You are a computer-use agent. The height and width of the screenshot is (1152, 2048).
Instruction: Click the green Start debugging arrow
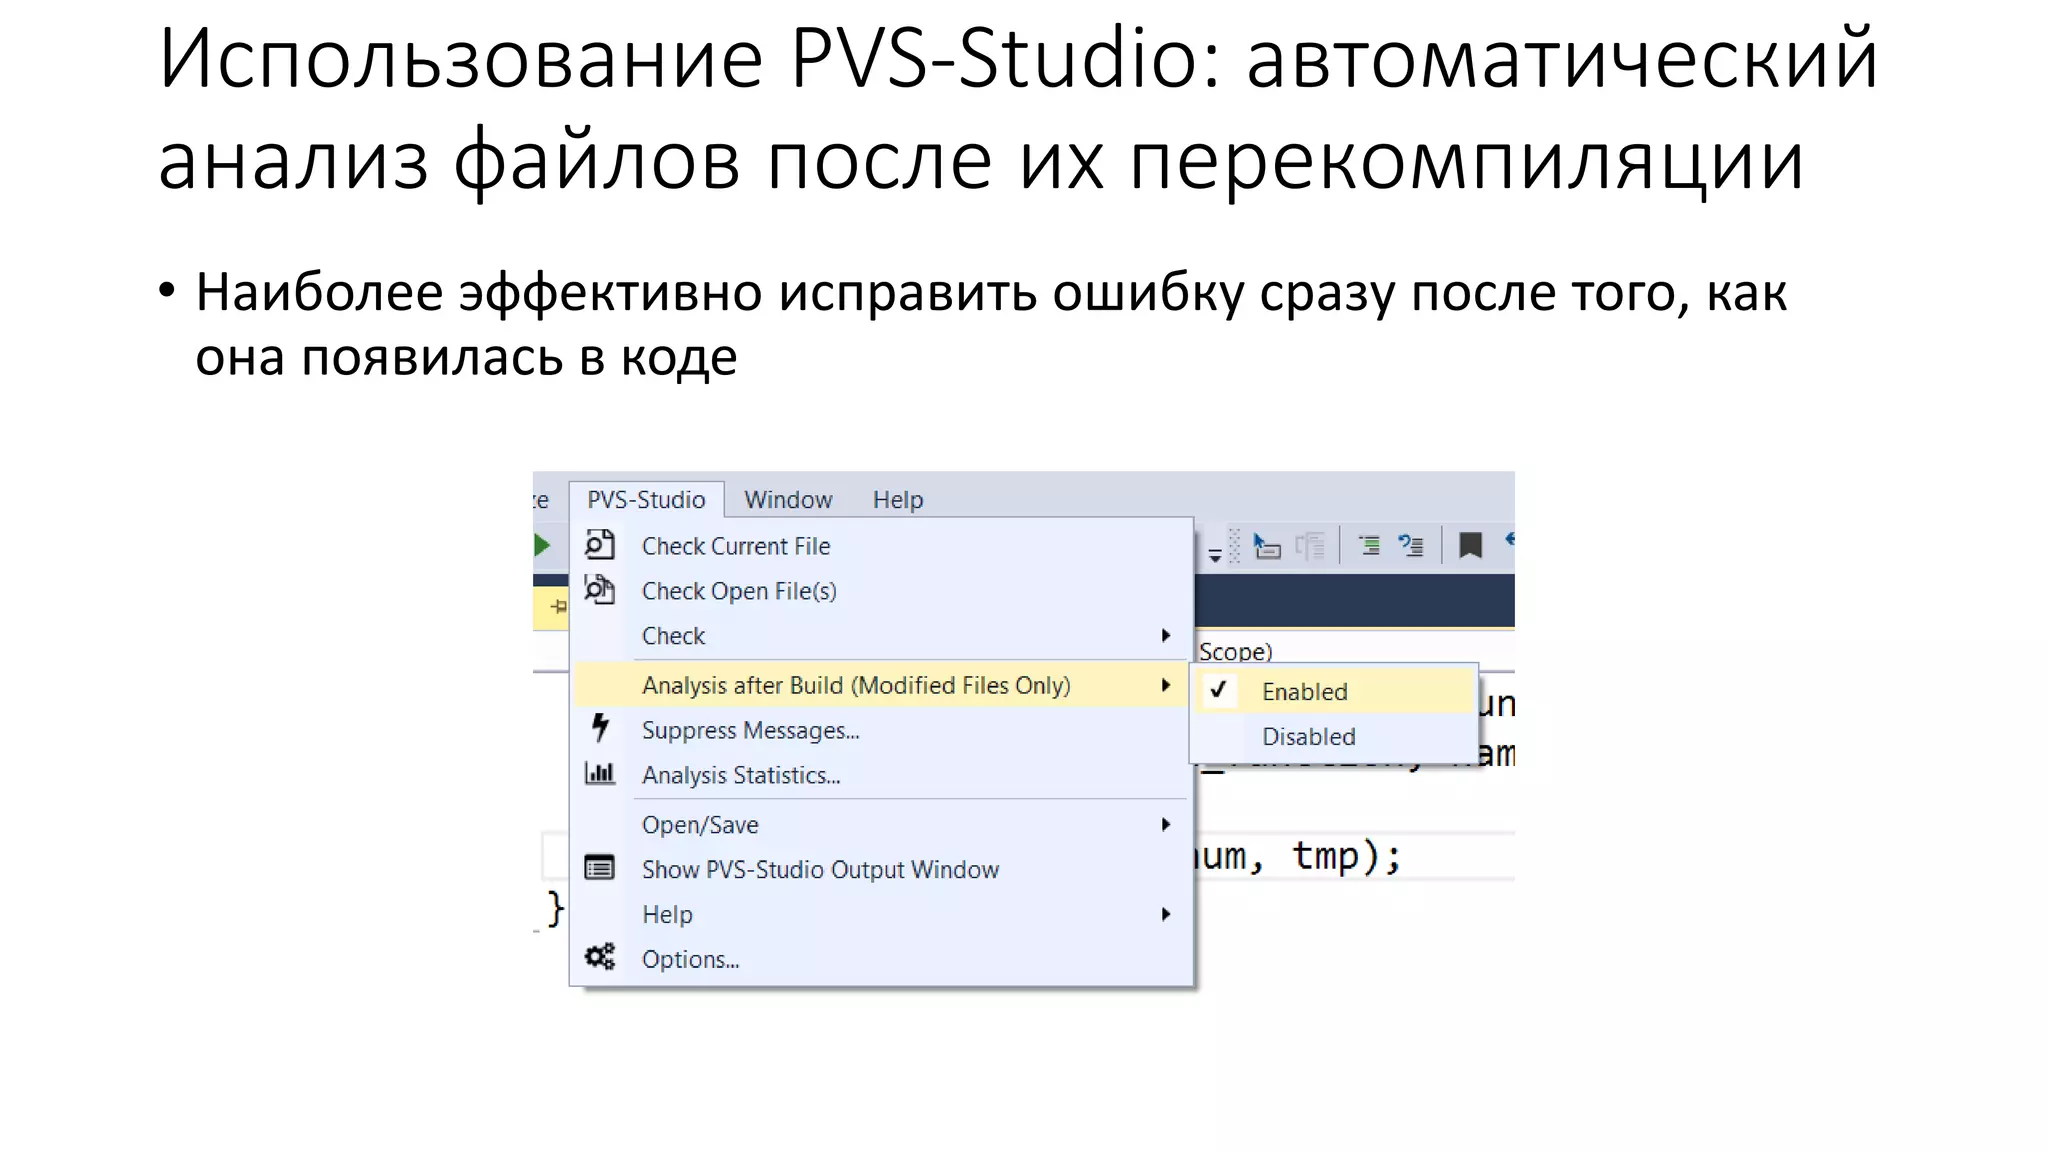(x=541, y=545)
